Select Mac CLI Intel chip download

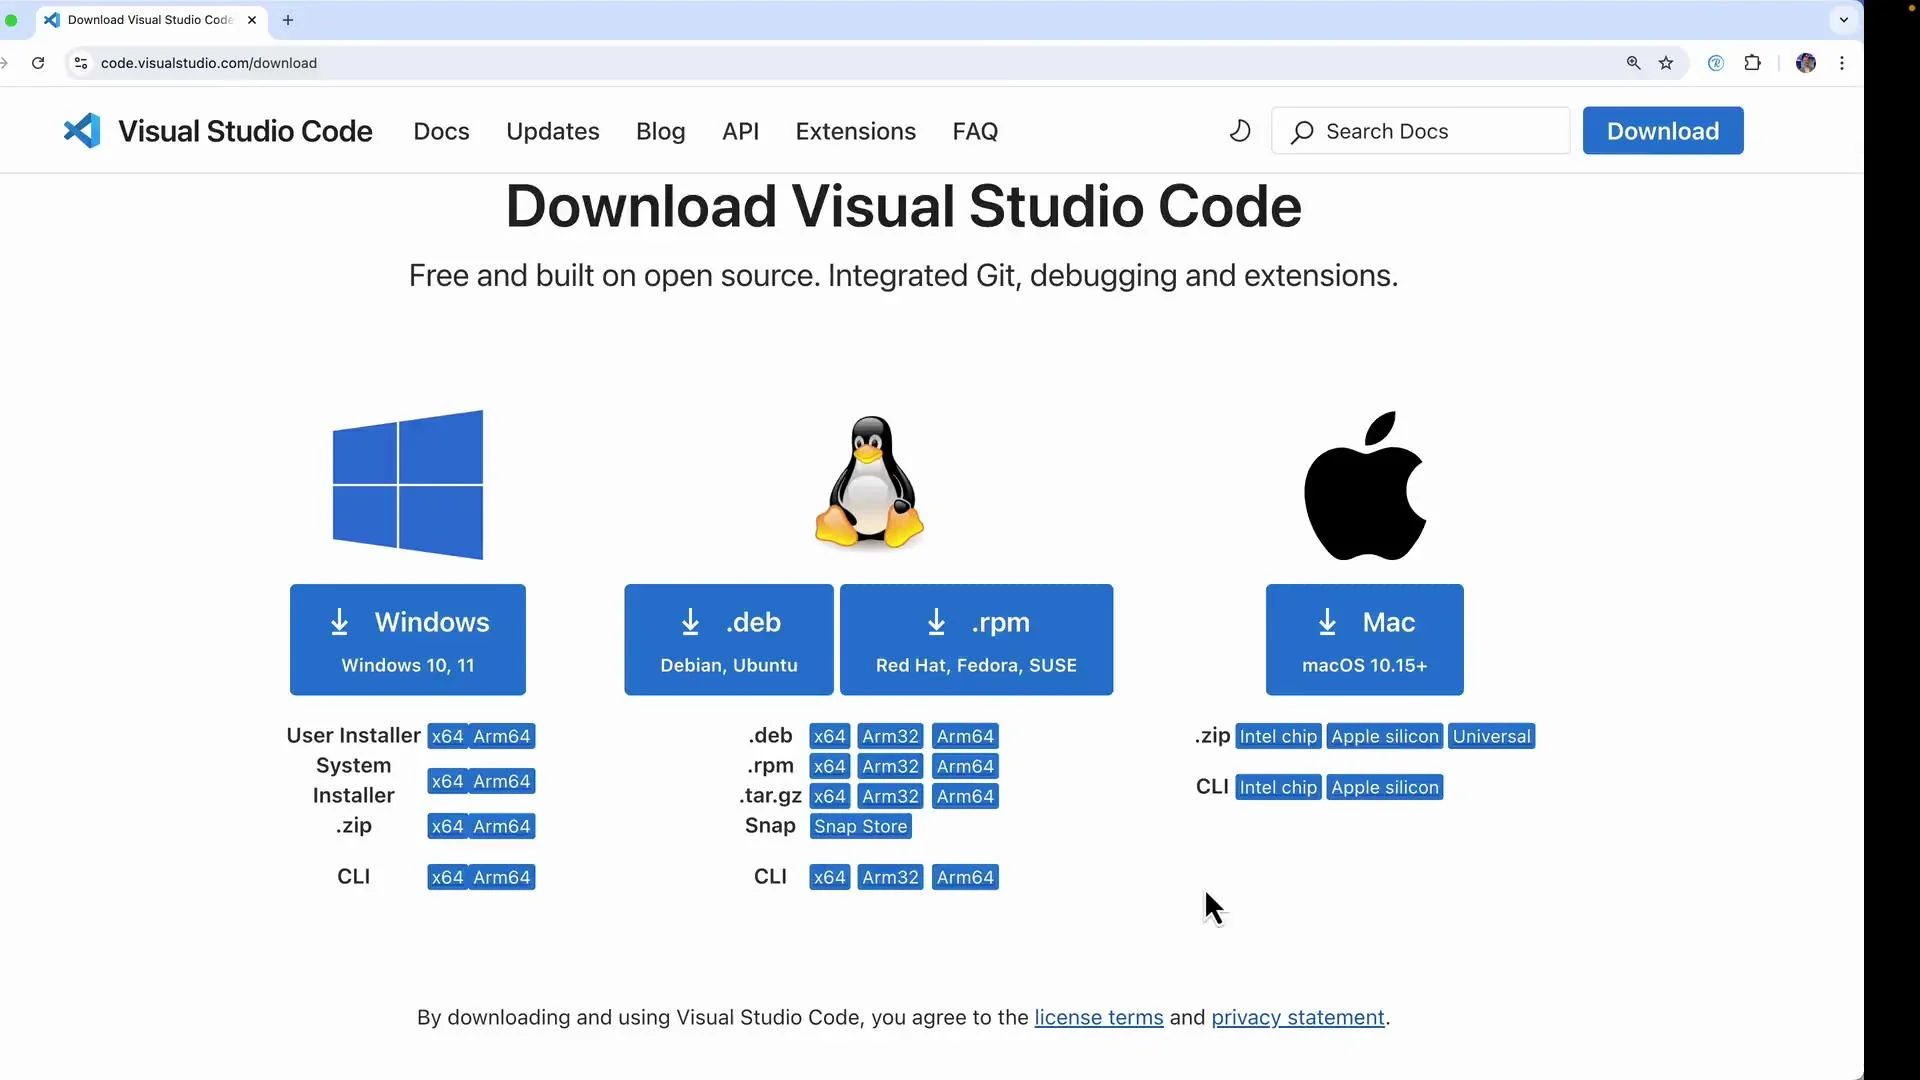[1278, 787]
